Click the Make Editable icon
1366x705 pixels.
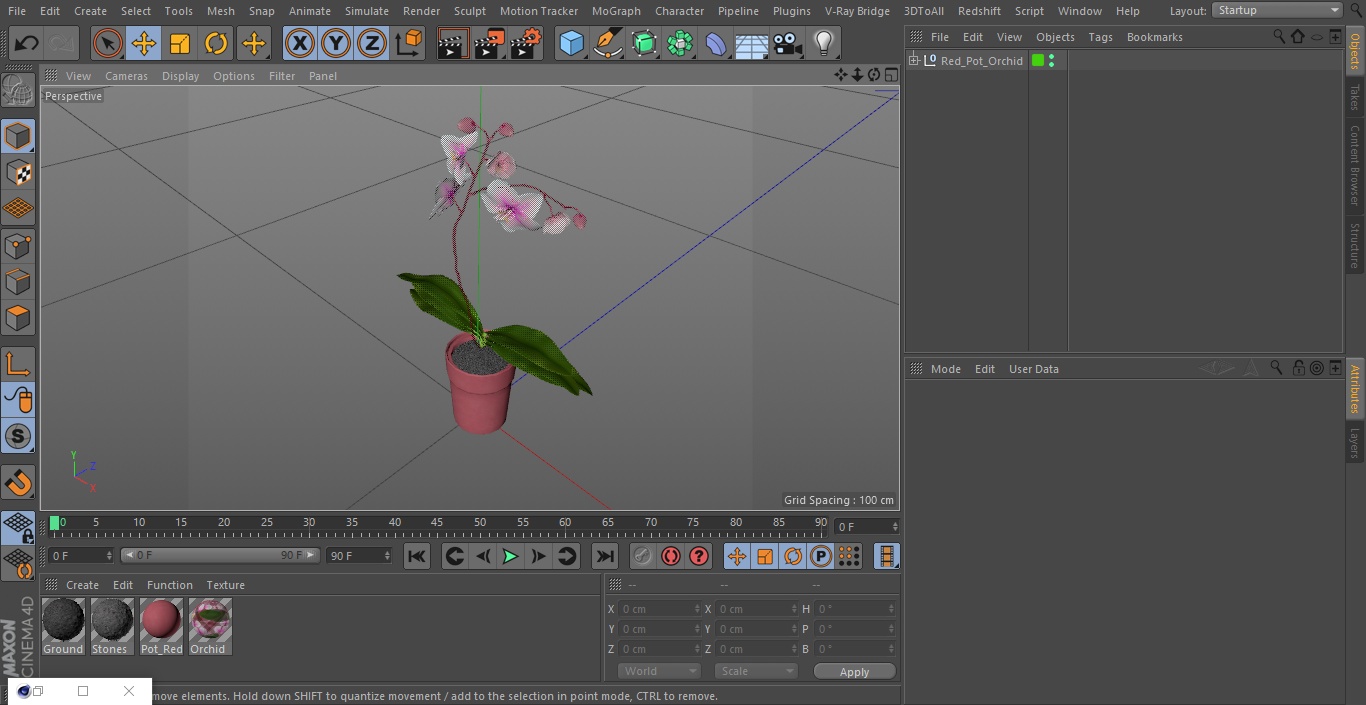point(18,91)
